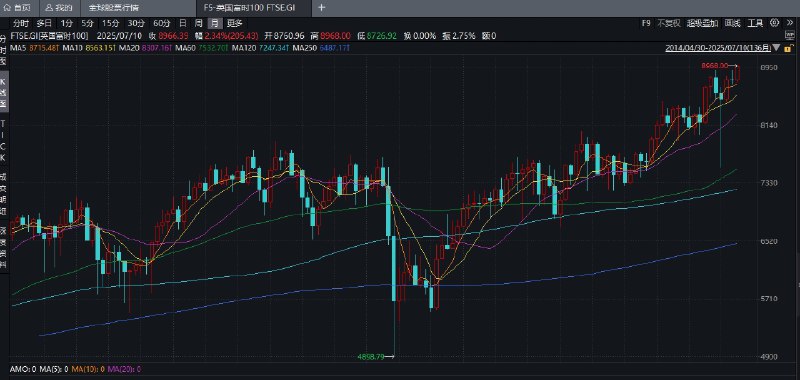Click the 8140 price axis label

(769, 125)
